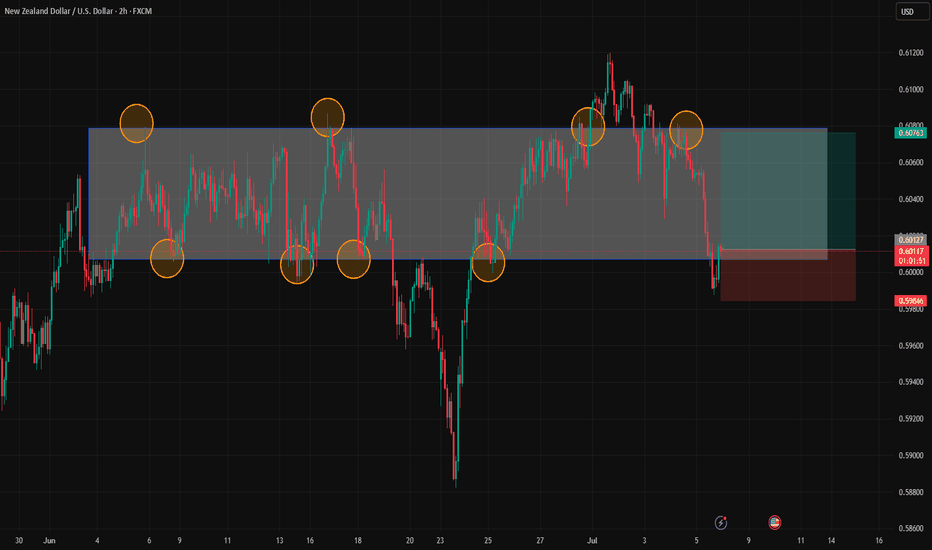932x550 pixels.
Task: Select the green 0.60763 target price tag
Action: 911,133
